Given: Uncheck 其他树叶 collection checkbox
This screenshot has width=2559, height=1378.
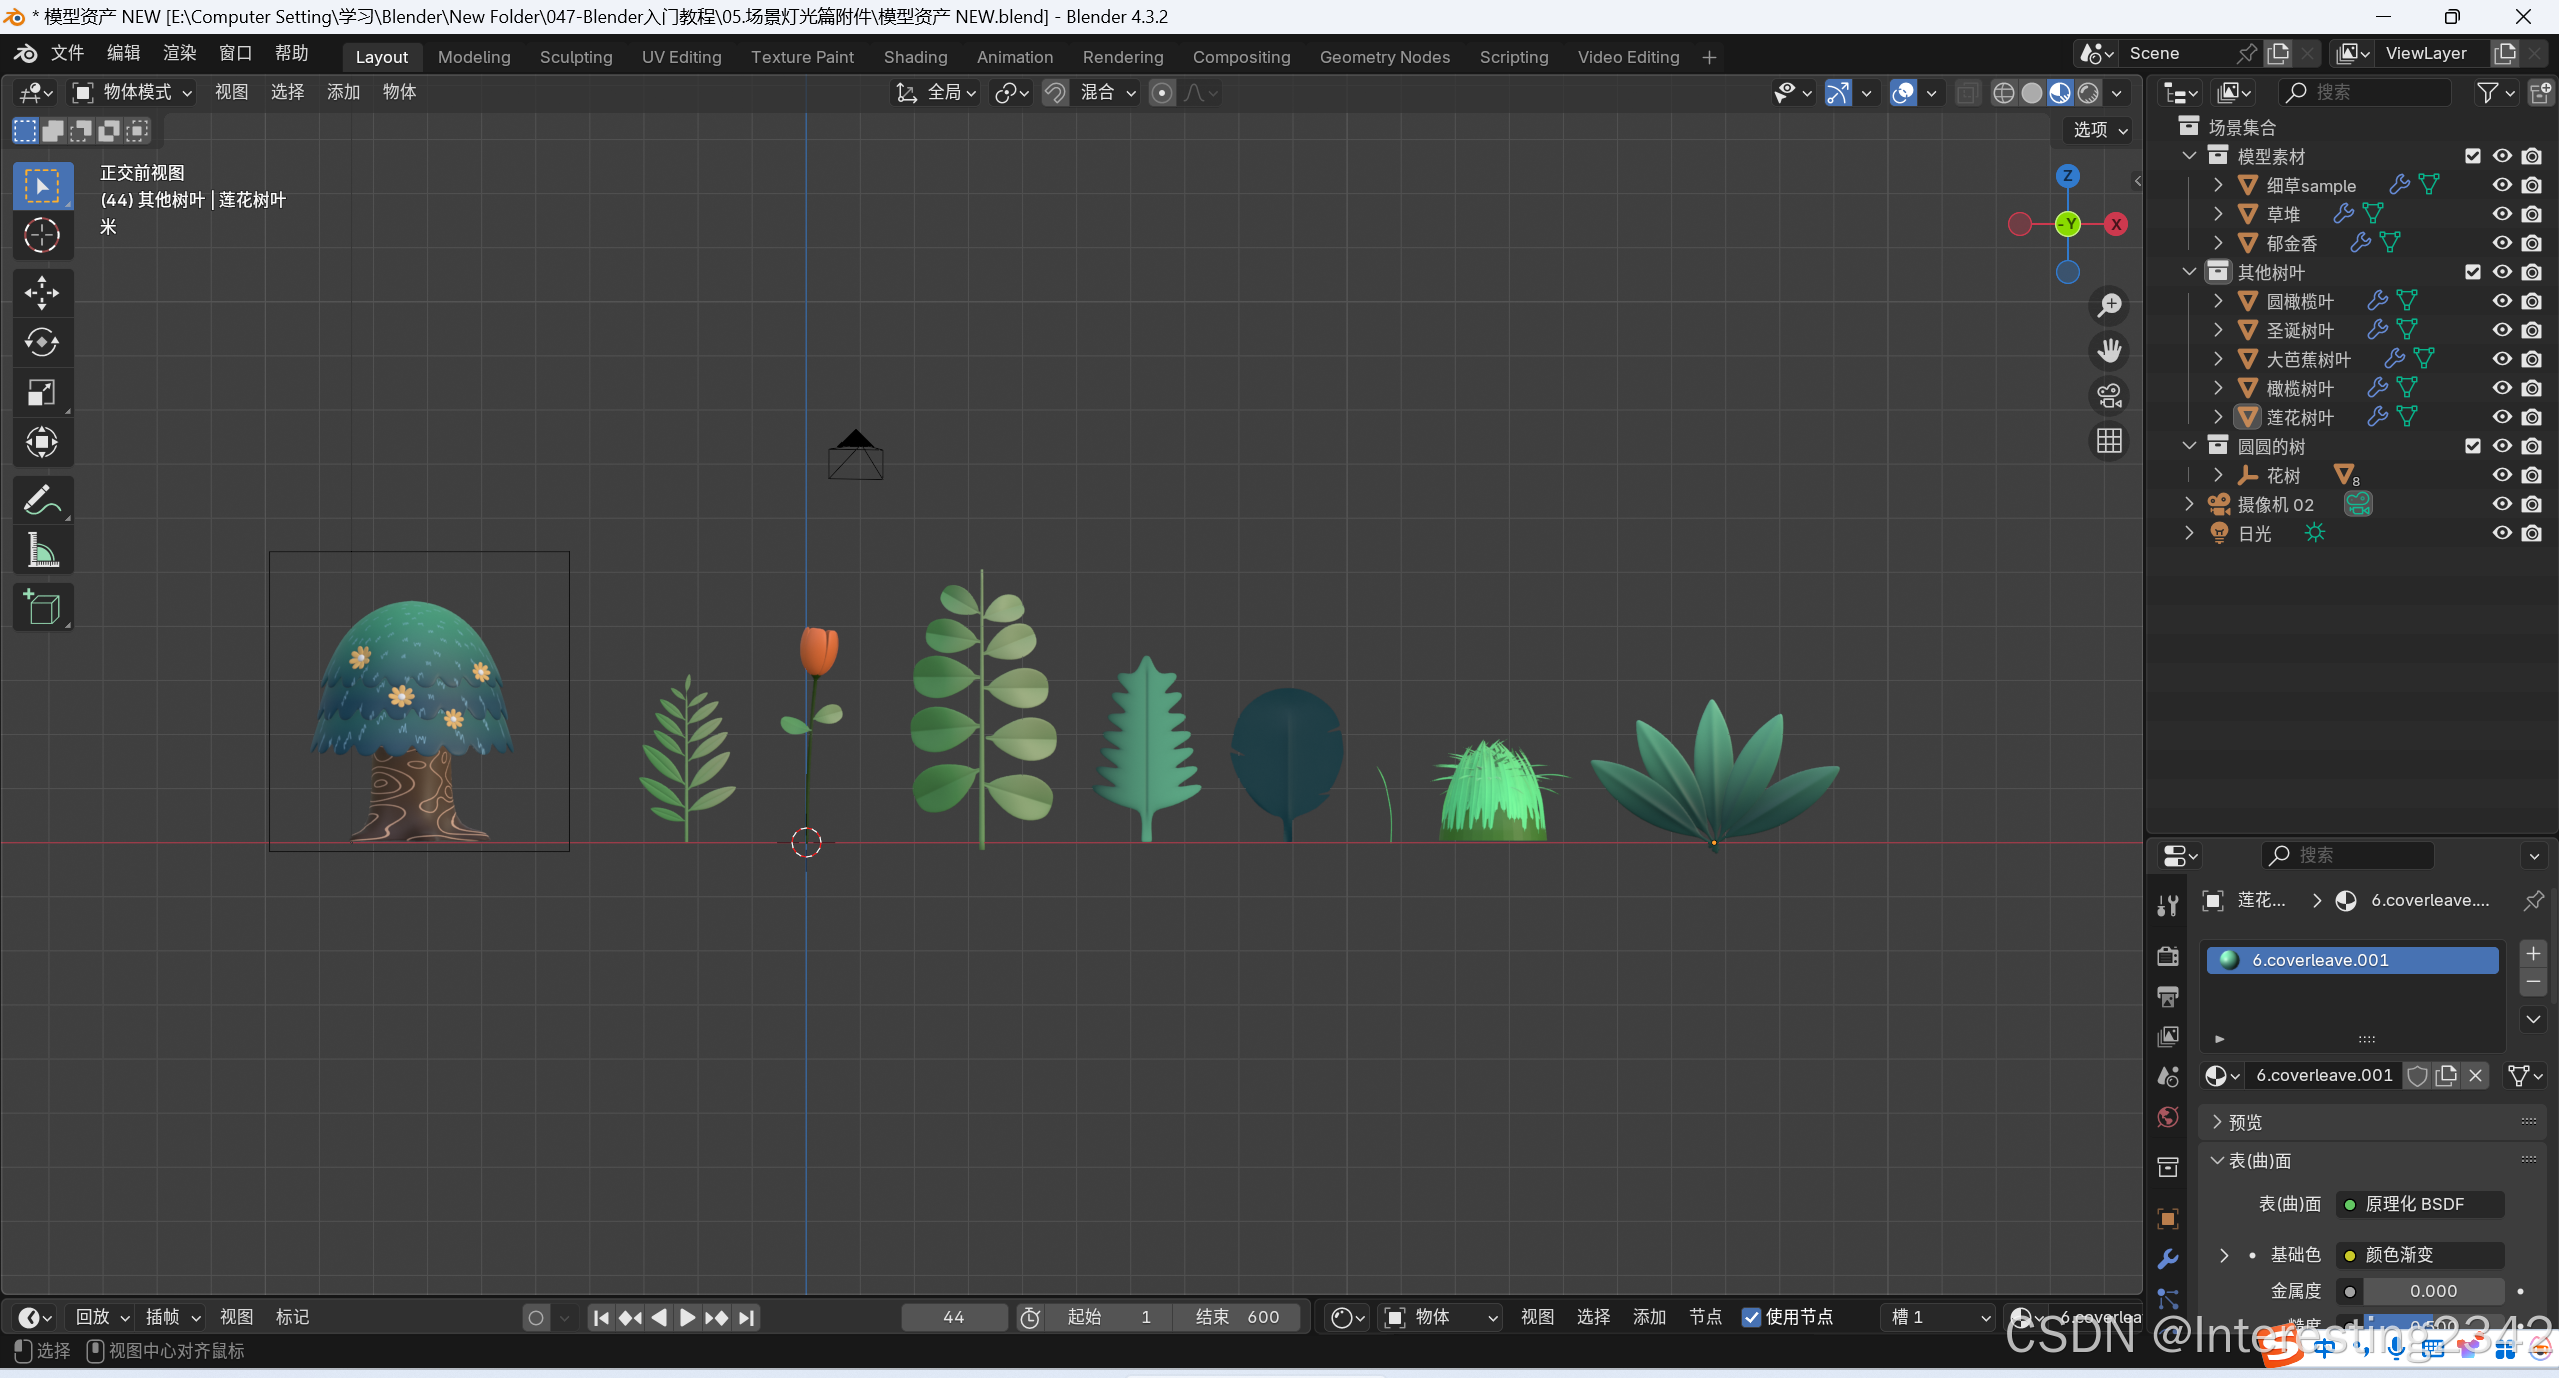Looking at the screenshot, I should pos(2473,272).
